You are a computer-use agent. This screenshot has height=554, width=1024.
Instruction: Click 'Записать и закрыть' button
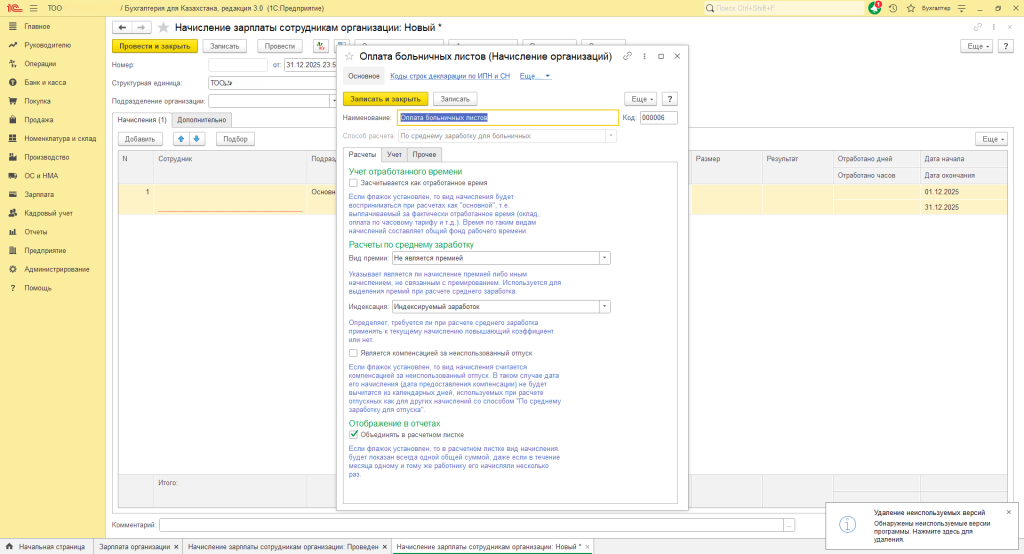pyautogui.click(x=385, y=99)
